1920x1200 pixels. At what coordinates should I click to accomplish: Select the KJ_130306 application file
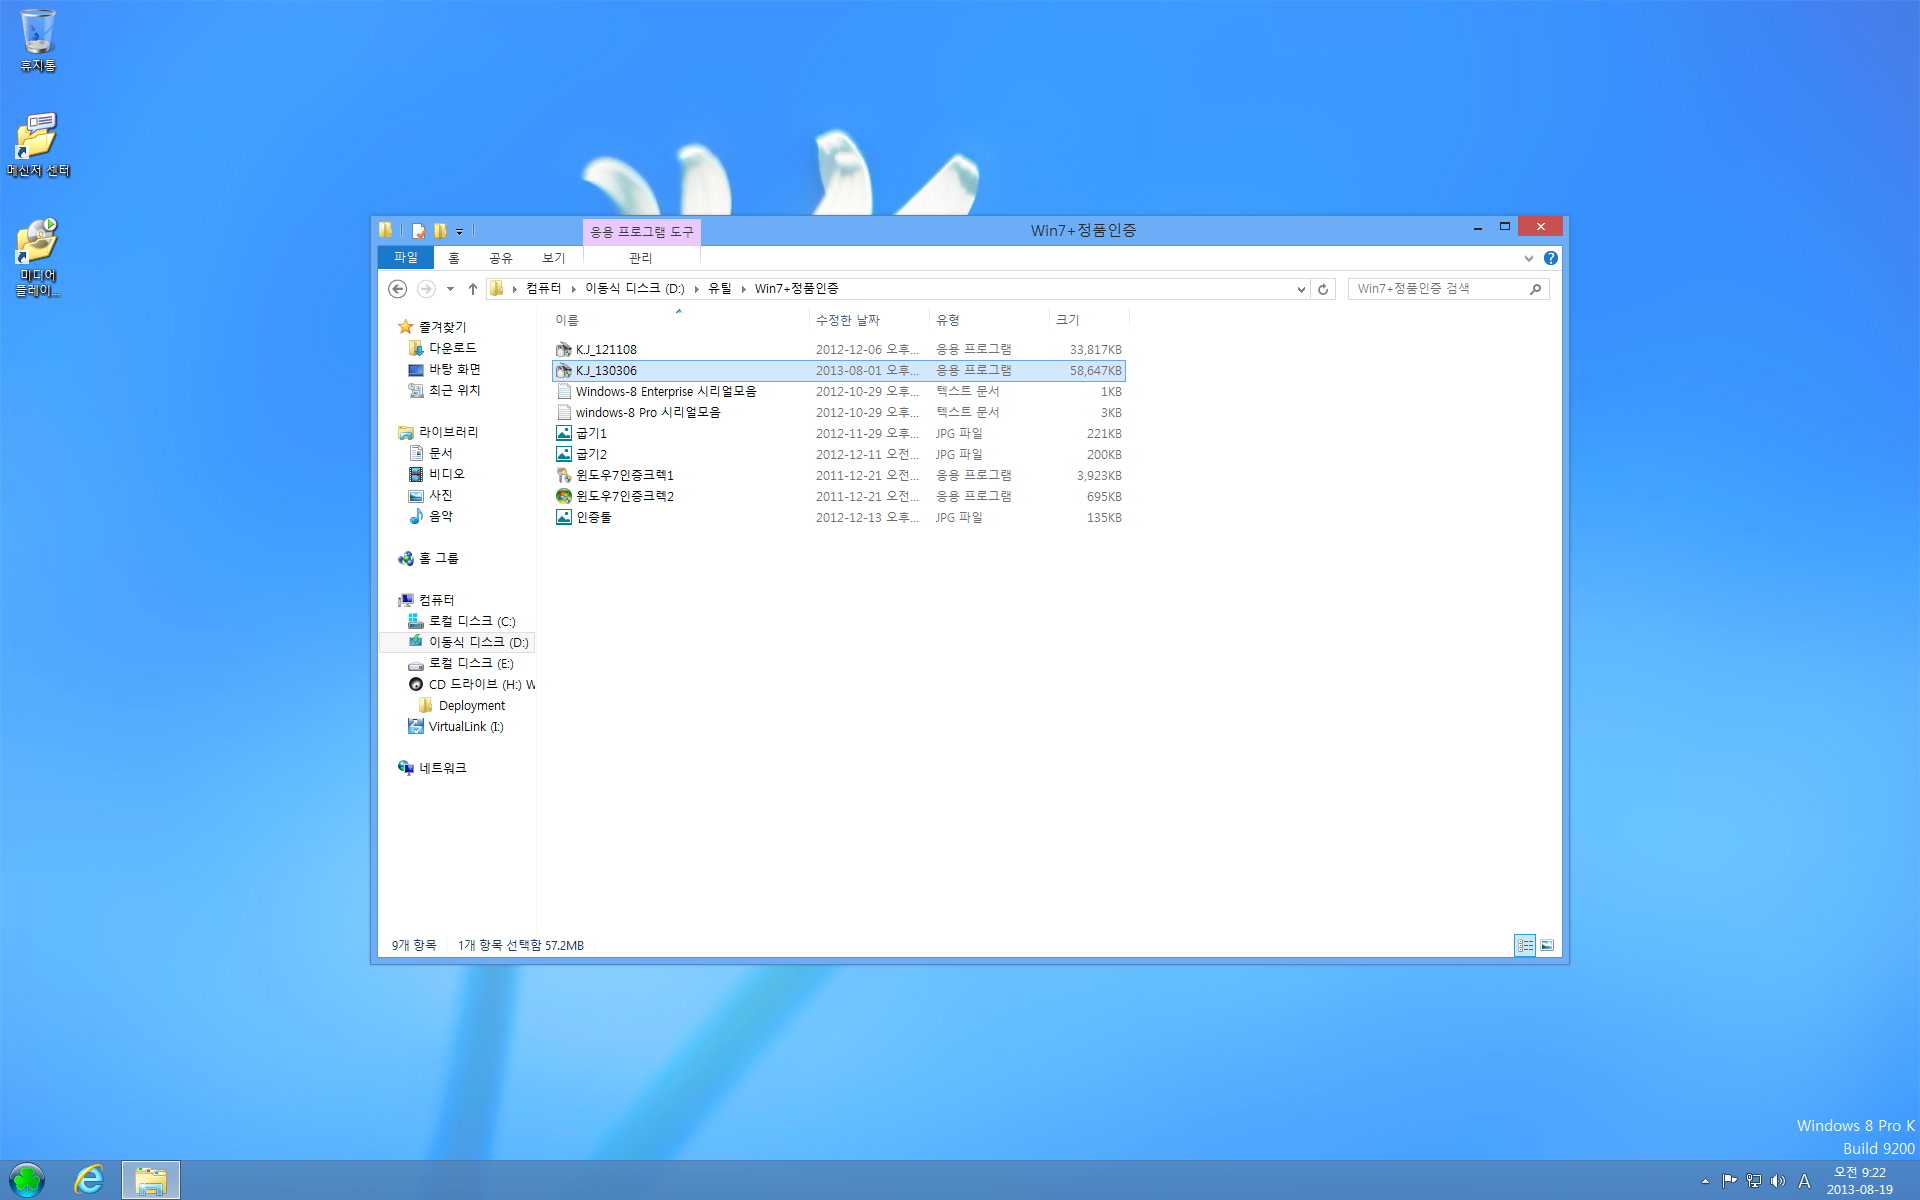tap(838, 371)
